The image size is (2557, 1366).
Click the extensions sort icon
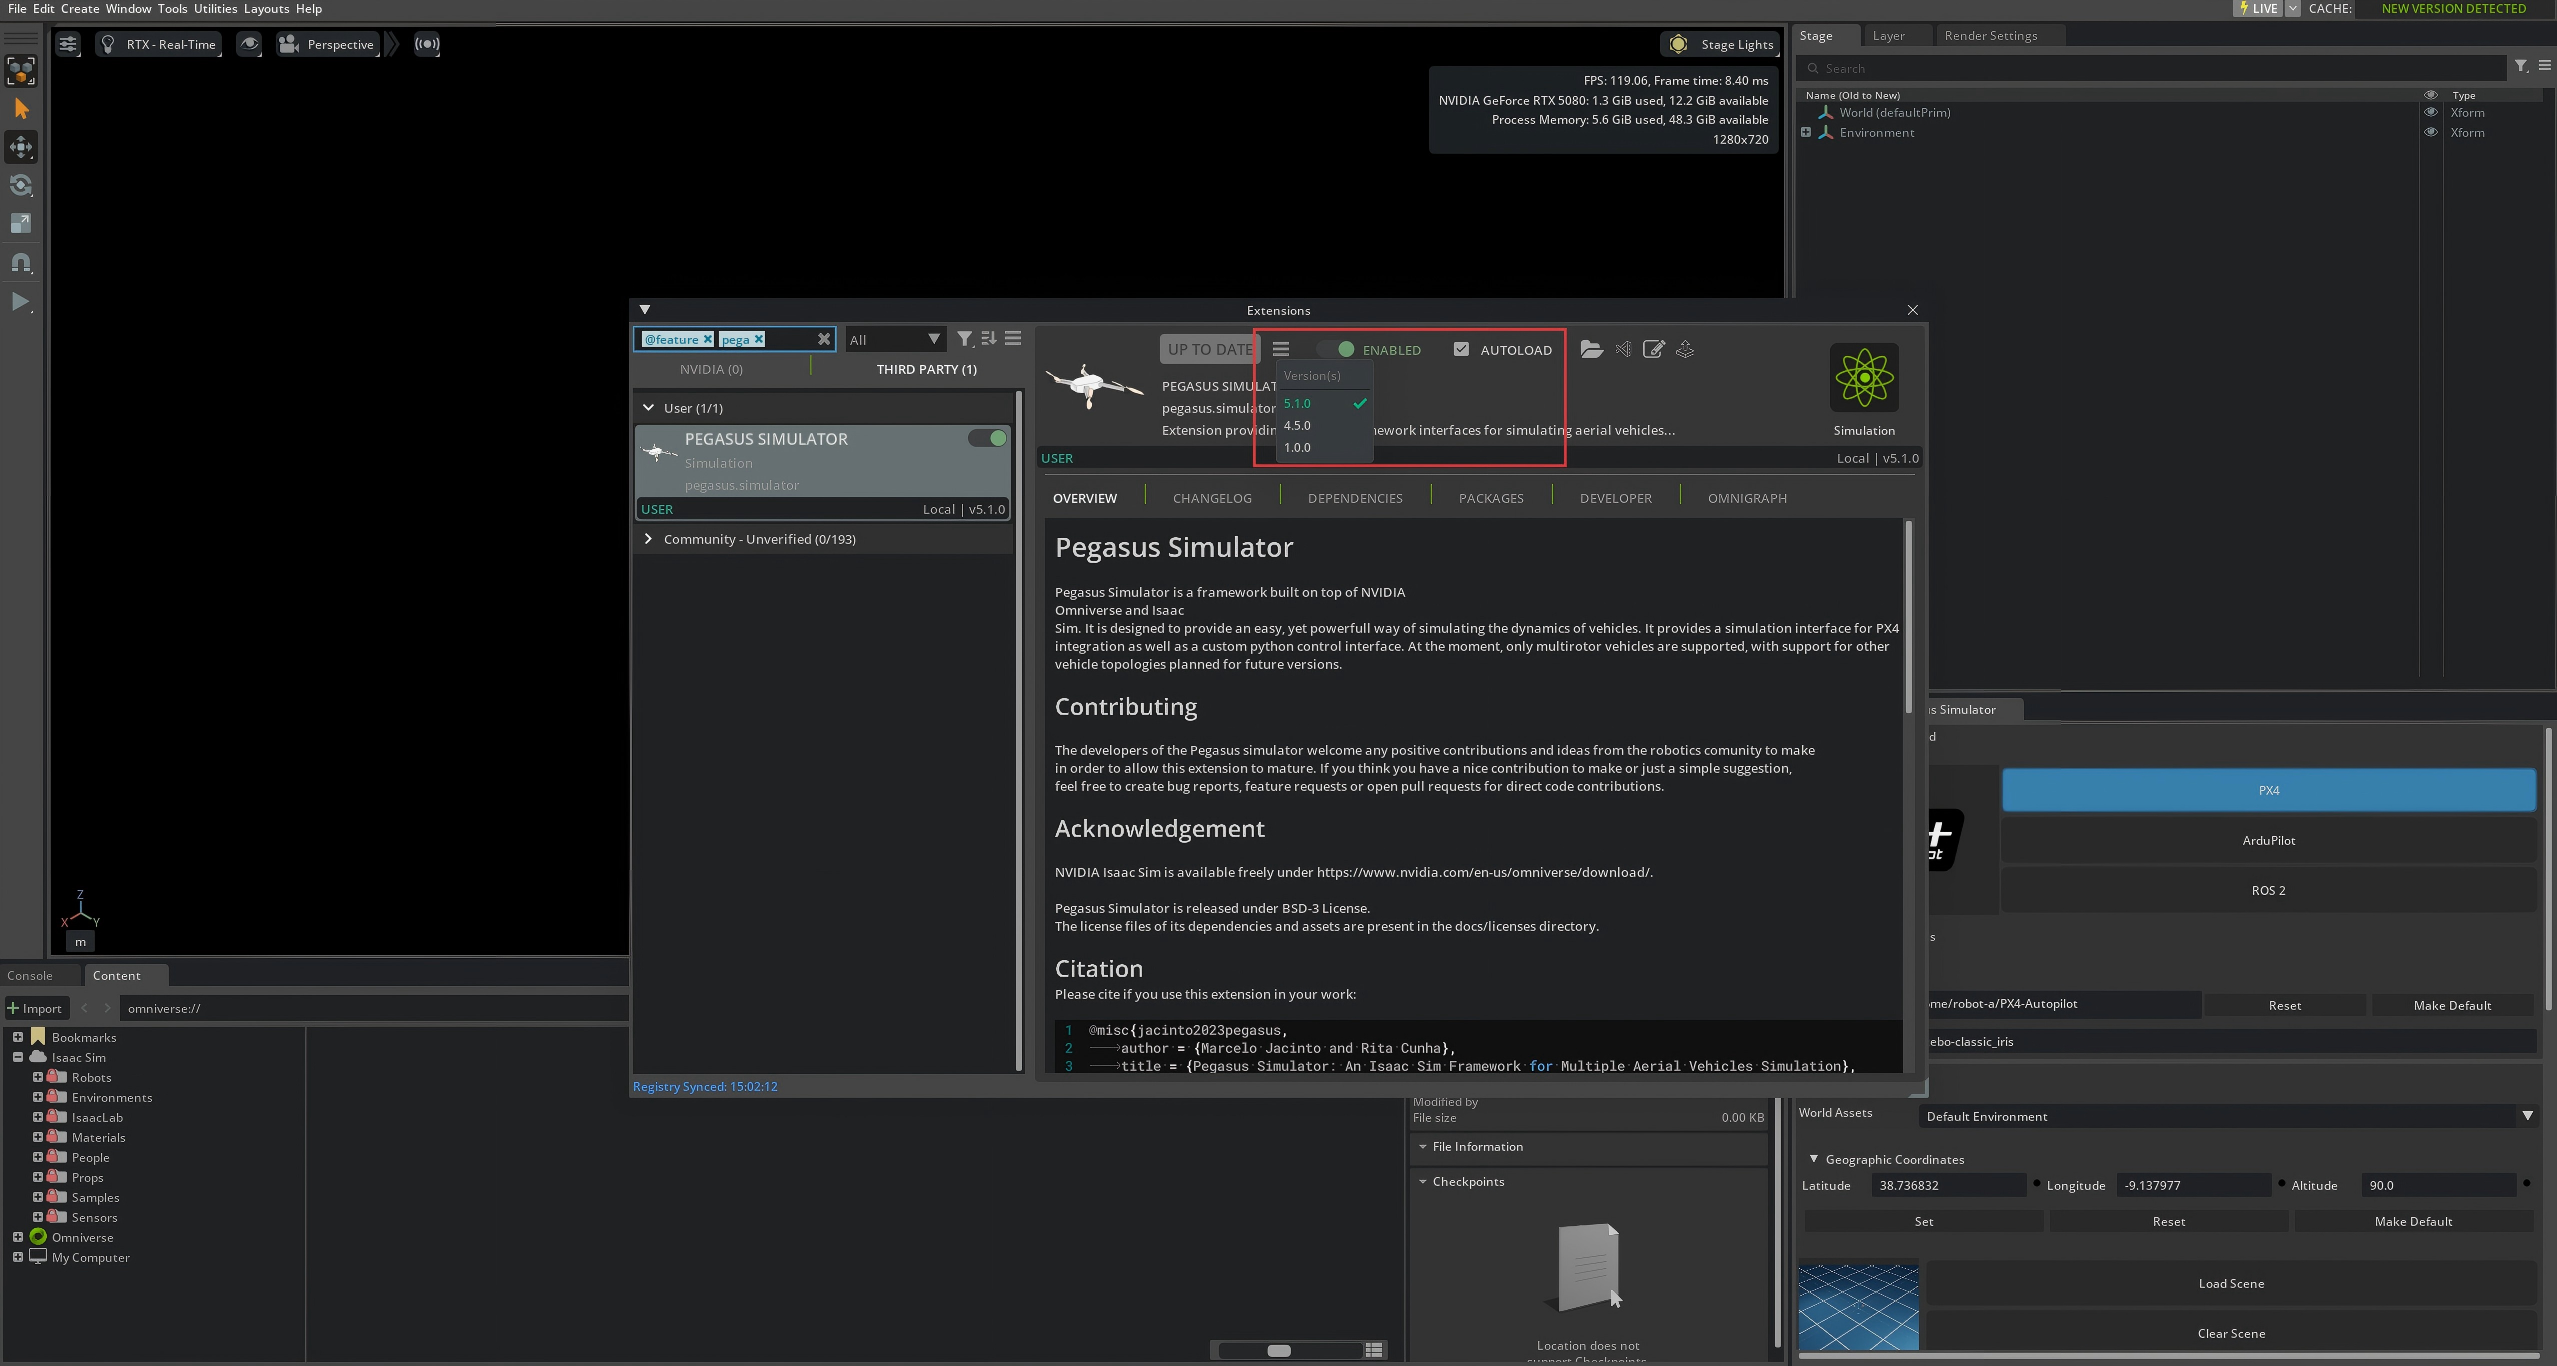point(989,339)
